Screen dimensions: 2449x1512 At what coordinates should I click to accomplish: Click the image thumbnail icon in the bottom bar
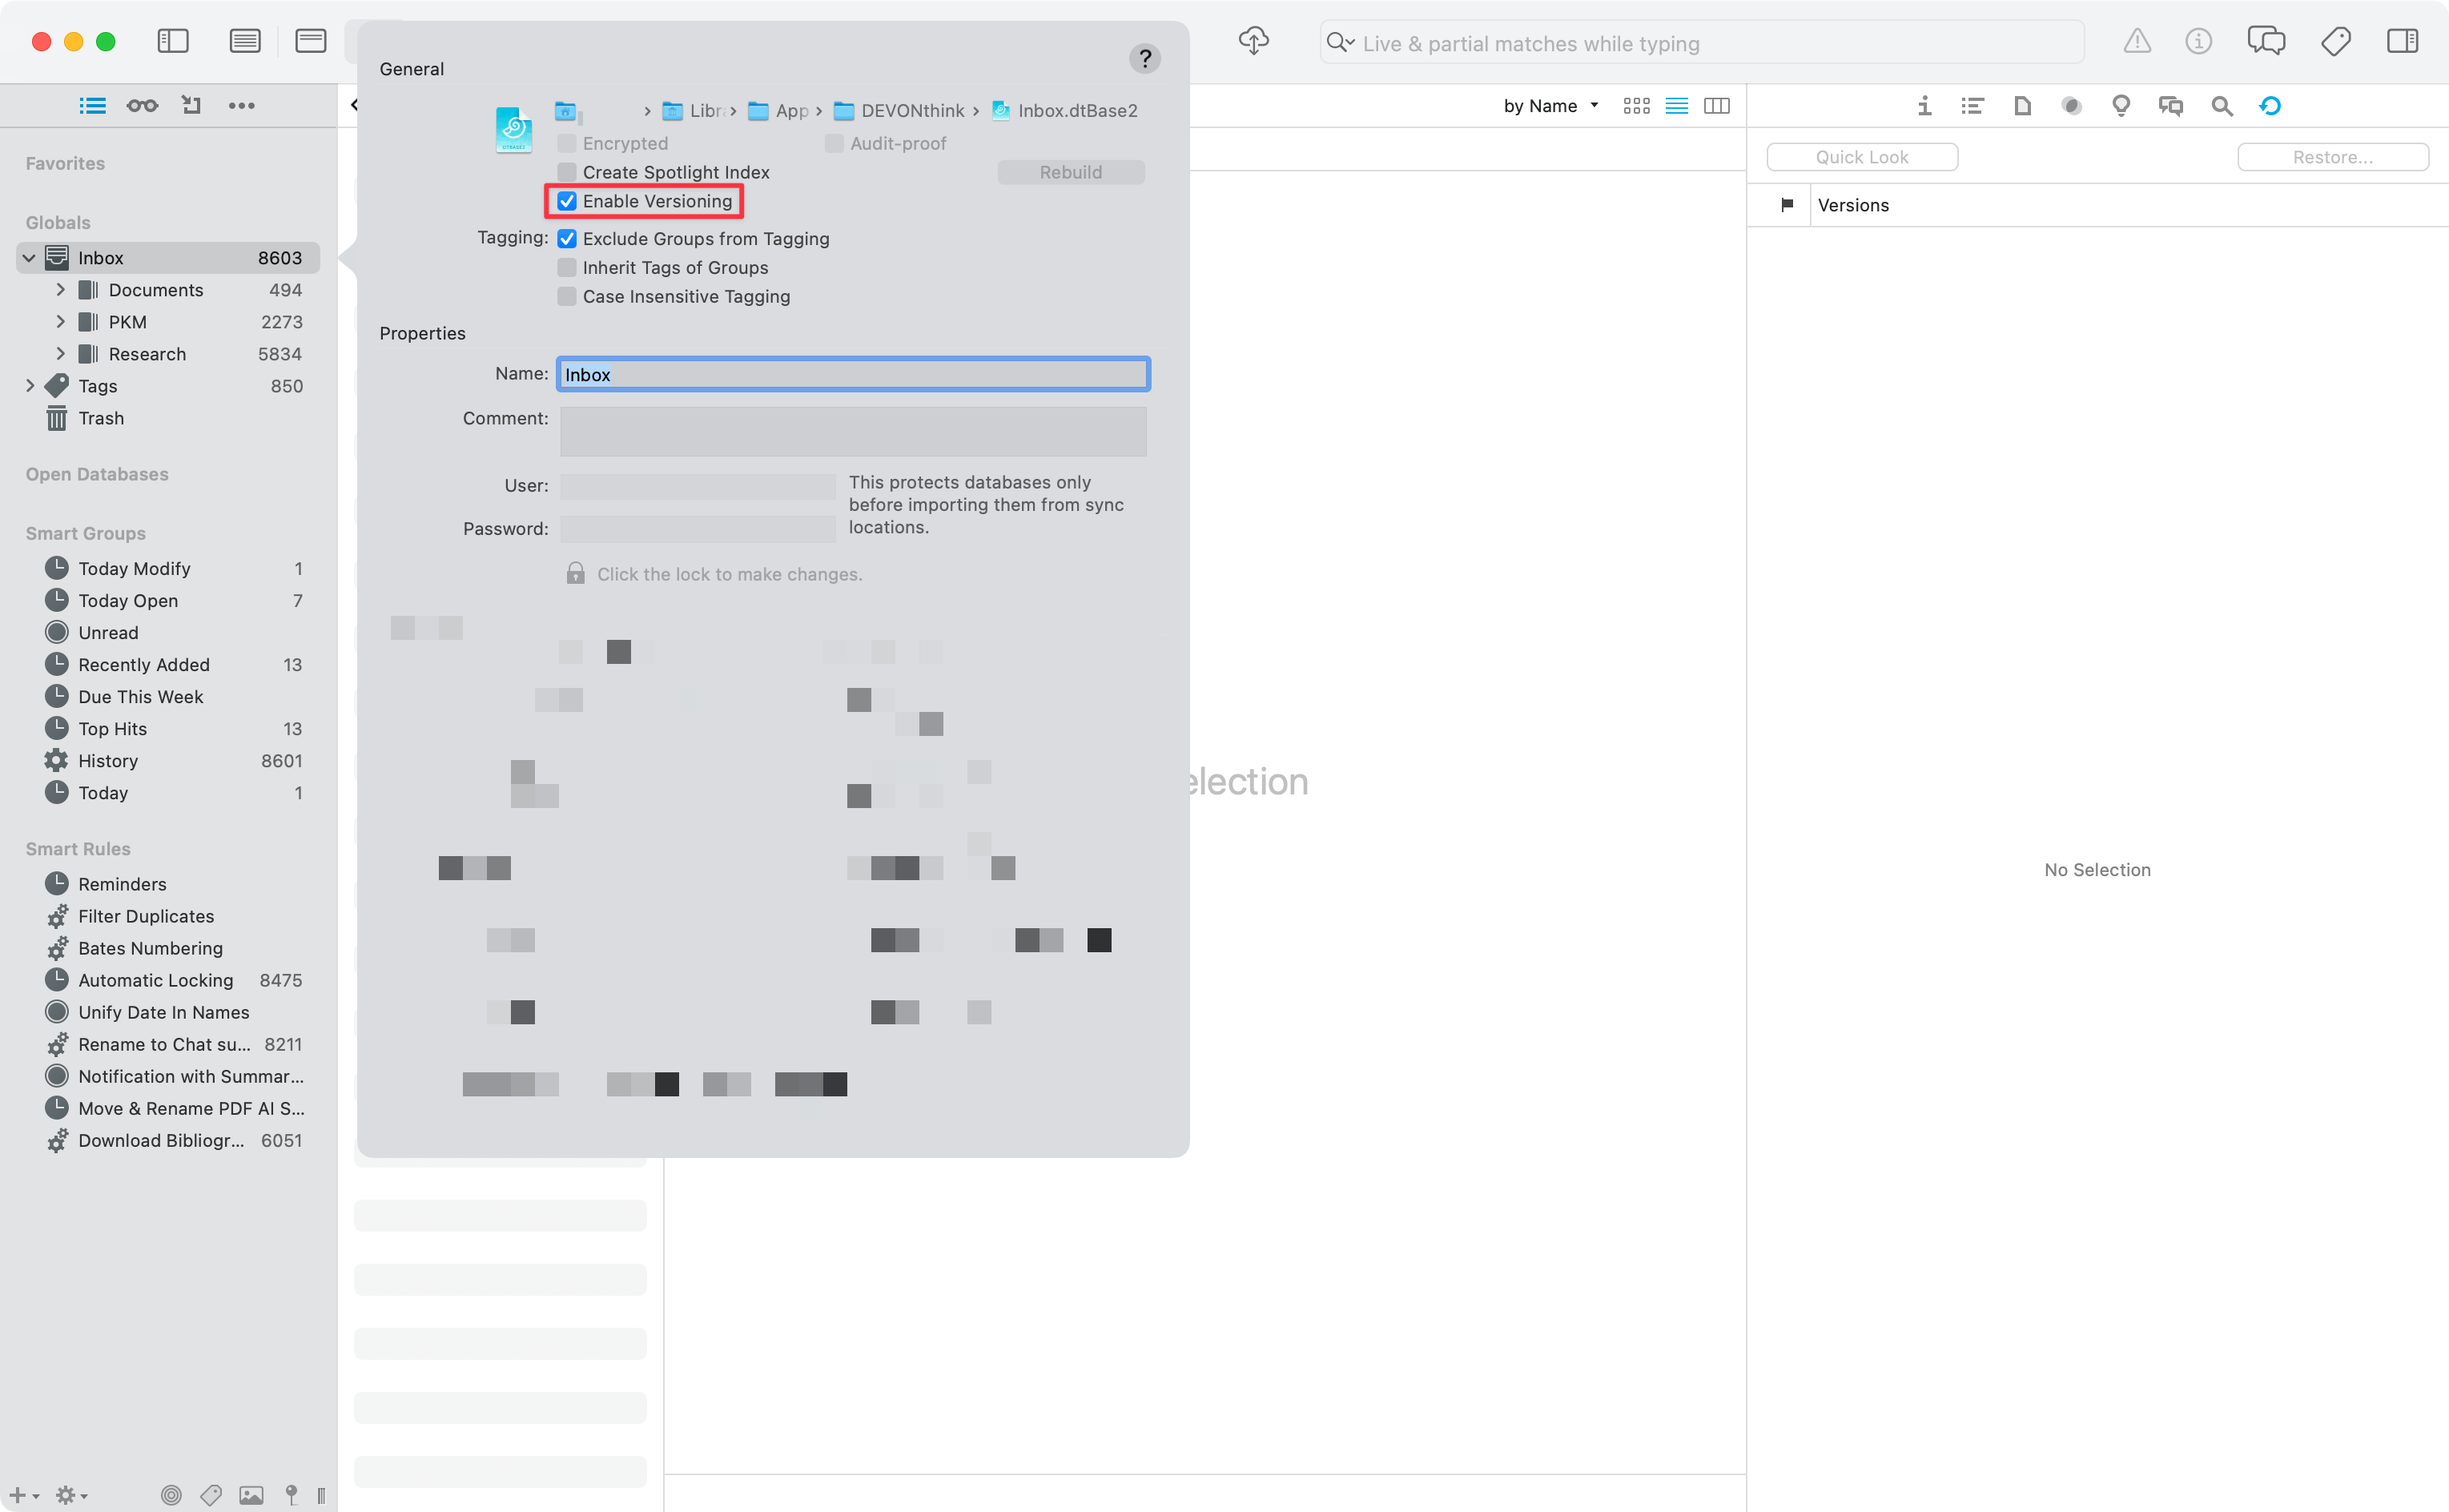click(x=250, y=1495)
